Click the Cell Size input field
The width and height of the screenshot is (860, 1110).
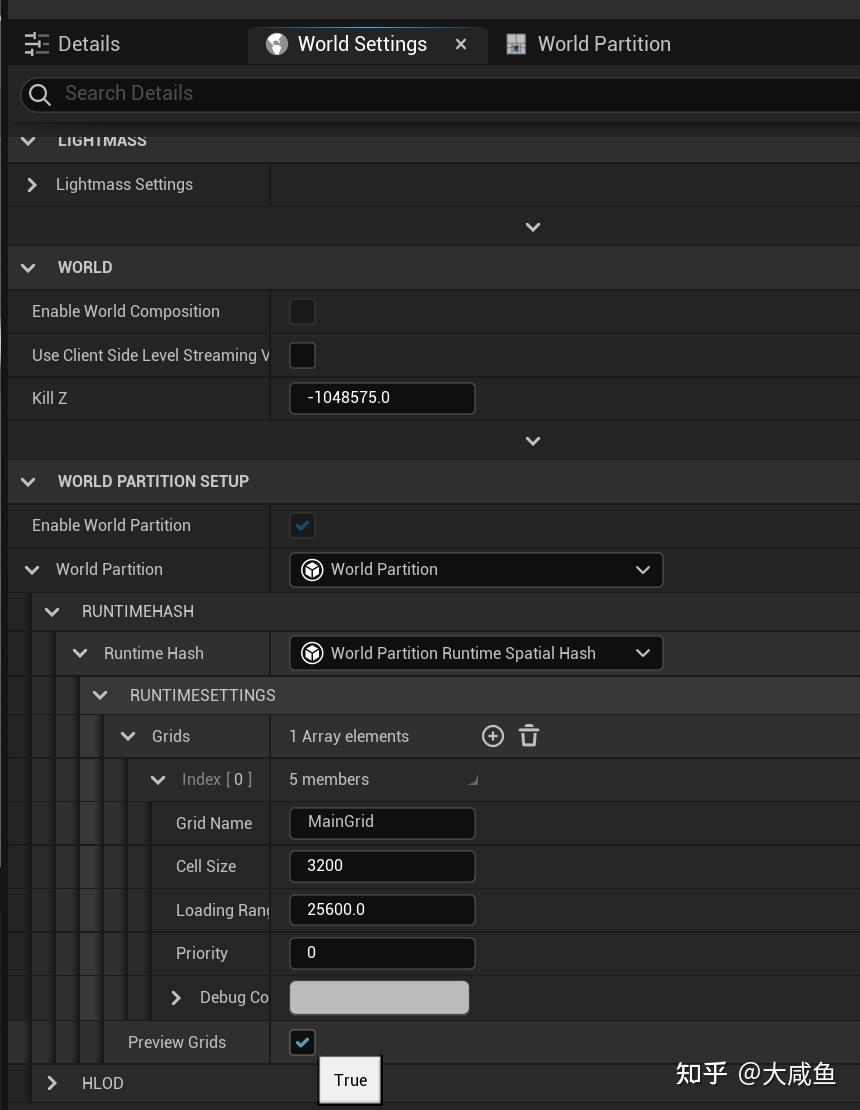pos(382,866)
